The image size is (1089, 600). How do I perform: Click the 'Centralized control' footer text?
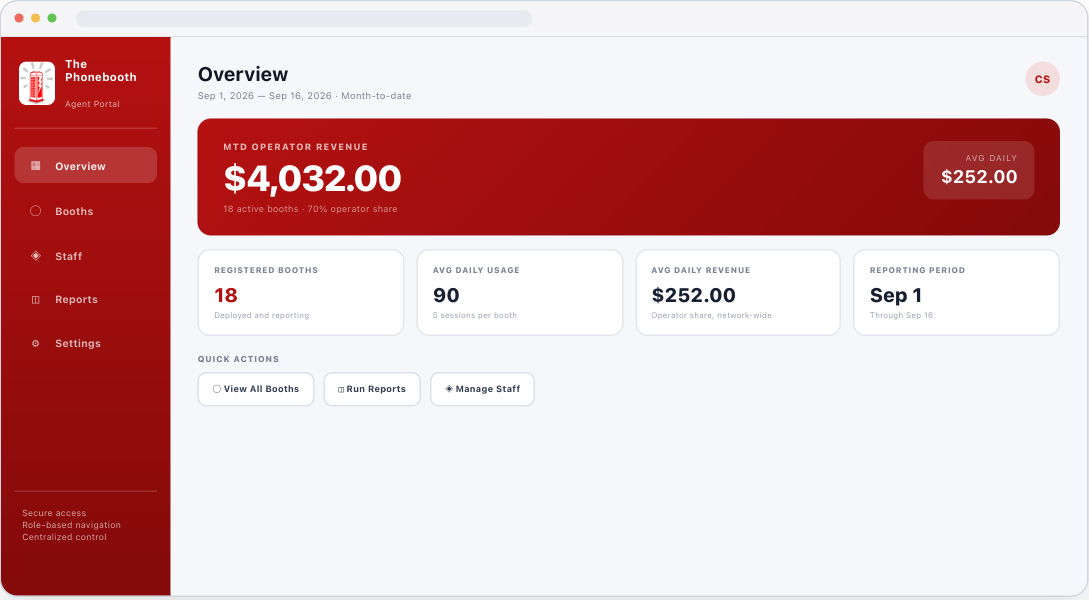65,537
